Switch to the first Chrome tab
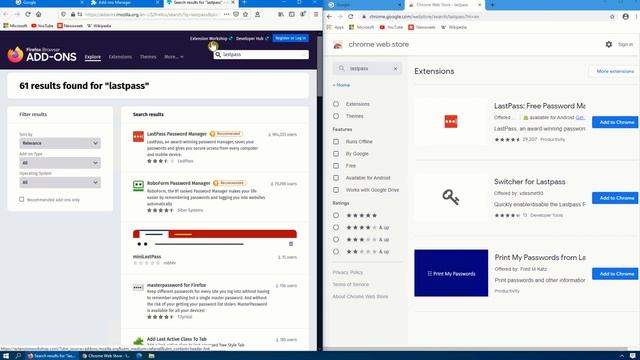Viewport: 640px width, 360px height. pyautogui.click(x=364, y=5)
